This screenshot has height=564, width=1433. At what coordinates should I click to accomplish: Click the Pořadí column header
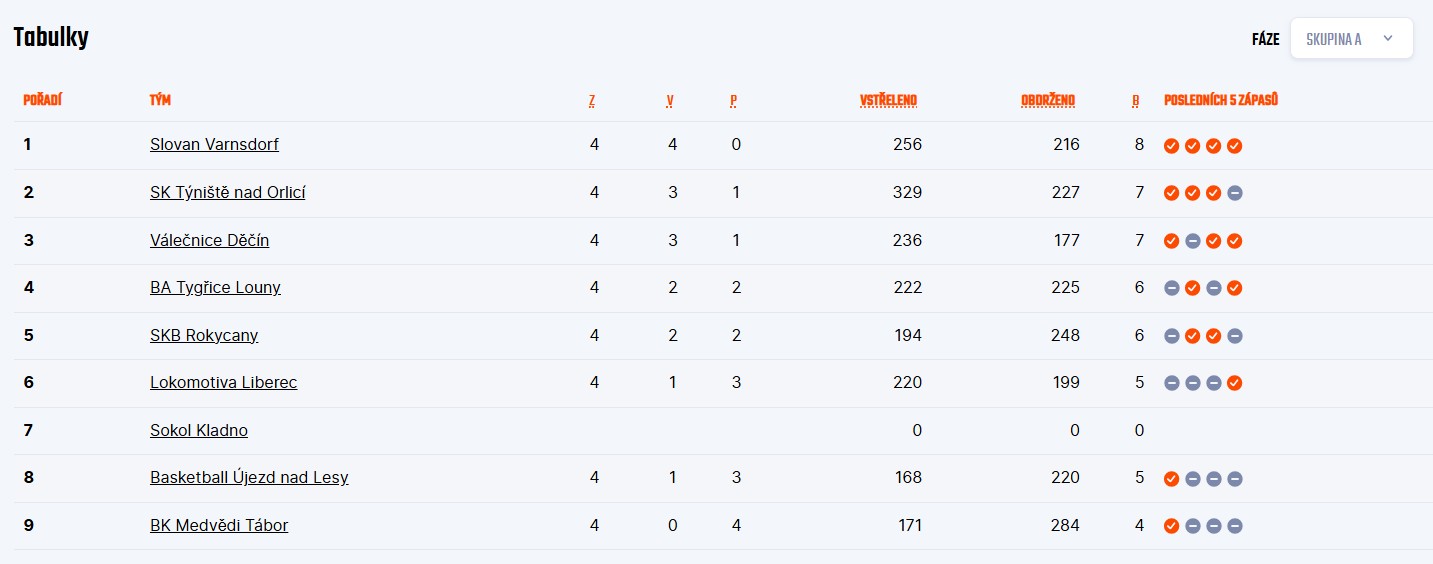coord(43,100)
